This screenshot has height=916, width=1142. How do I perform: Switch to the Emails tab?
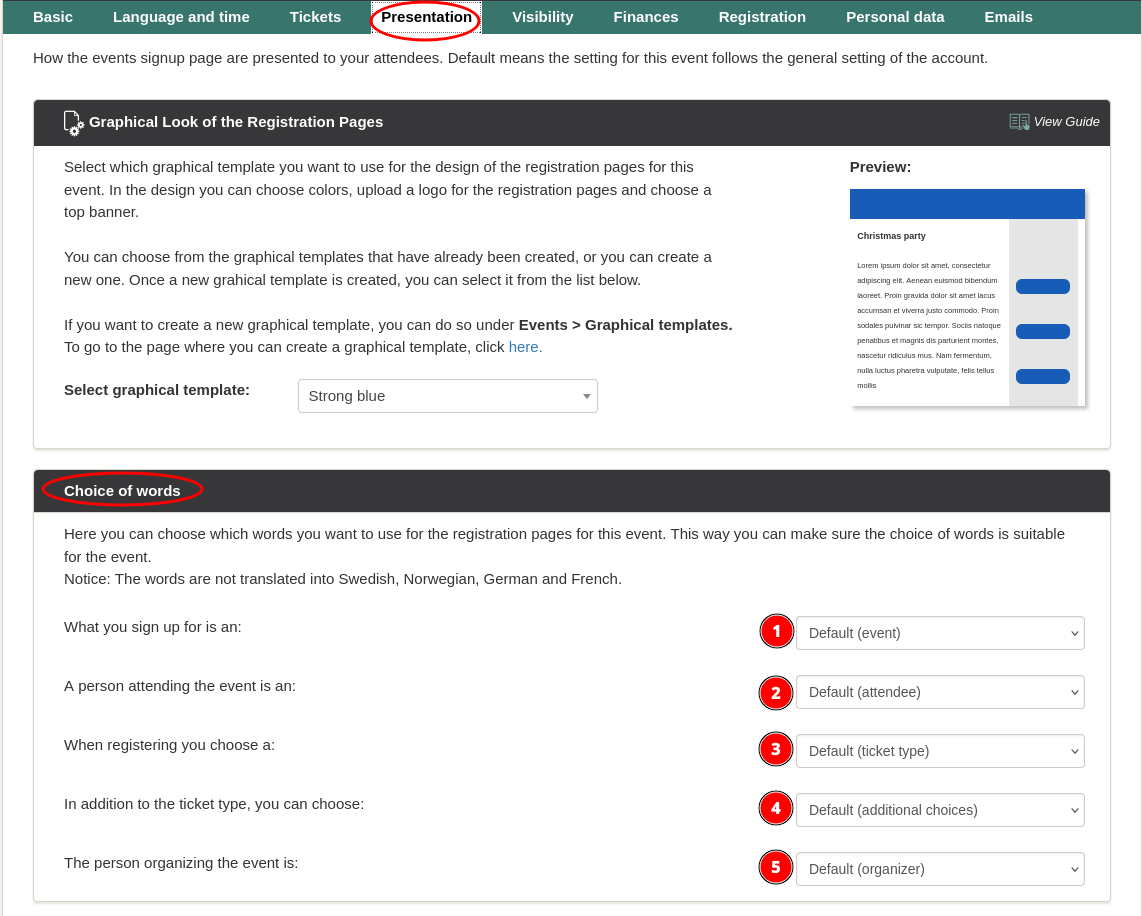(x=1008, y=17)
